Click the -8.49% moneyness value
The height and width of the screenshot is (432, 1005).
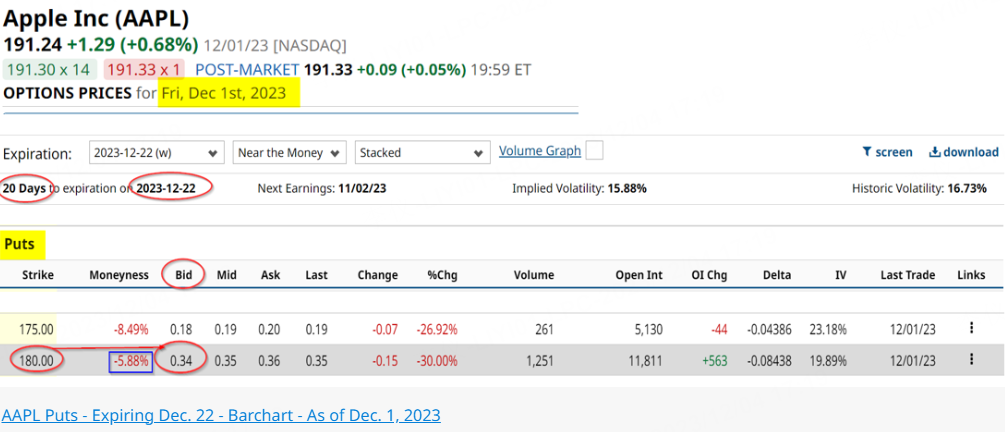[131, 329]
